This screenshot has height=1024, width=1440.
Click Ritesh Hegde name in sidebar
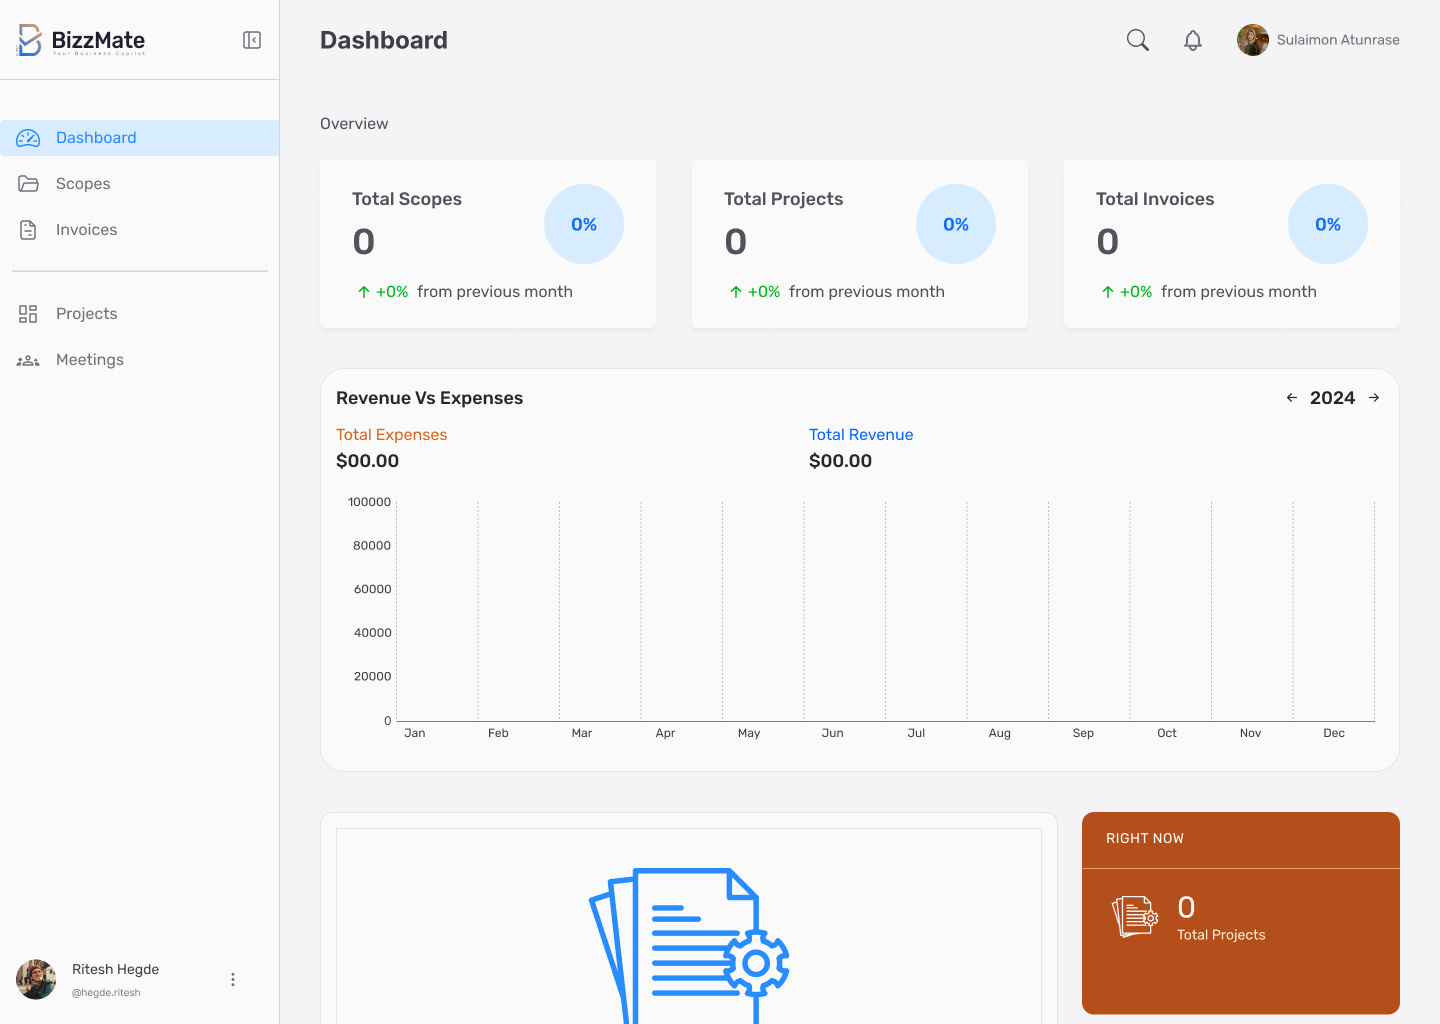tap(116, 970)
